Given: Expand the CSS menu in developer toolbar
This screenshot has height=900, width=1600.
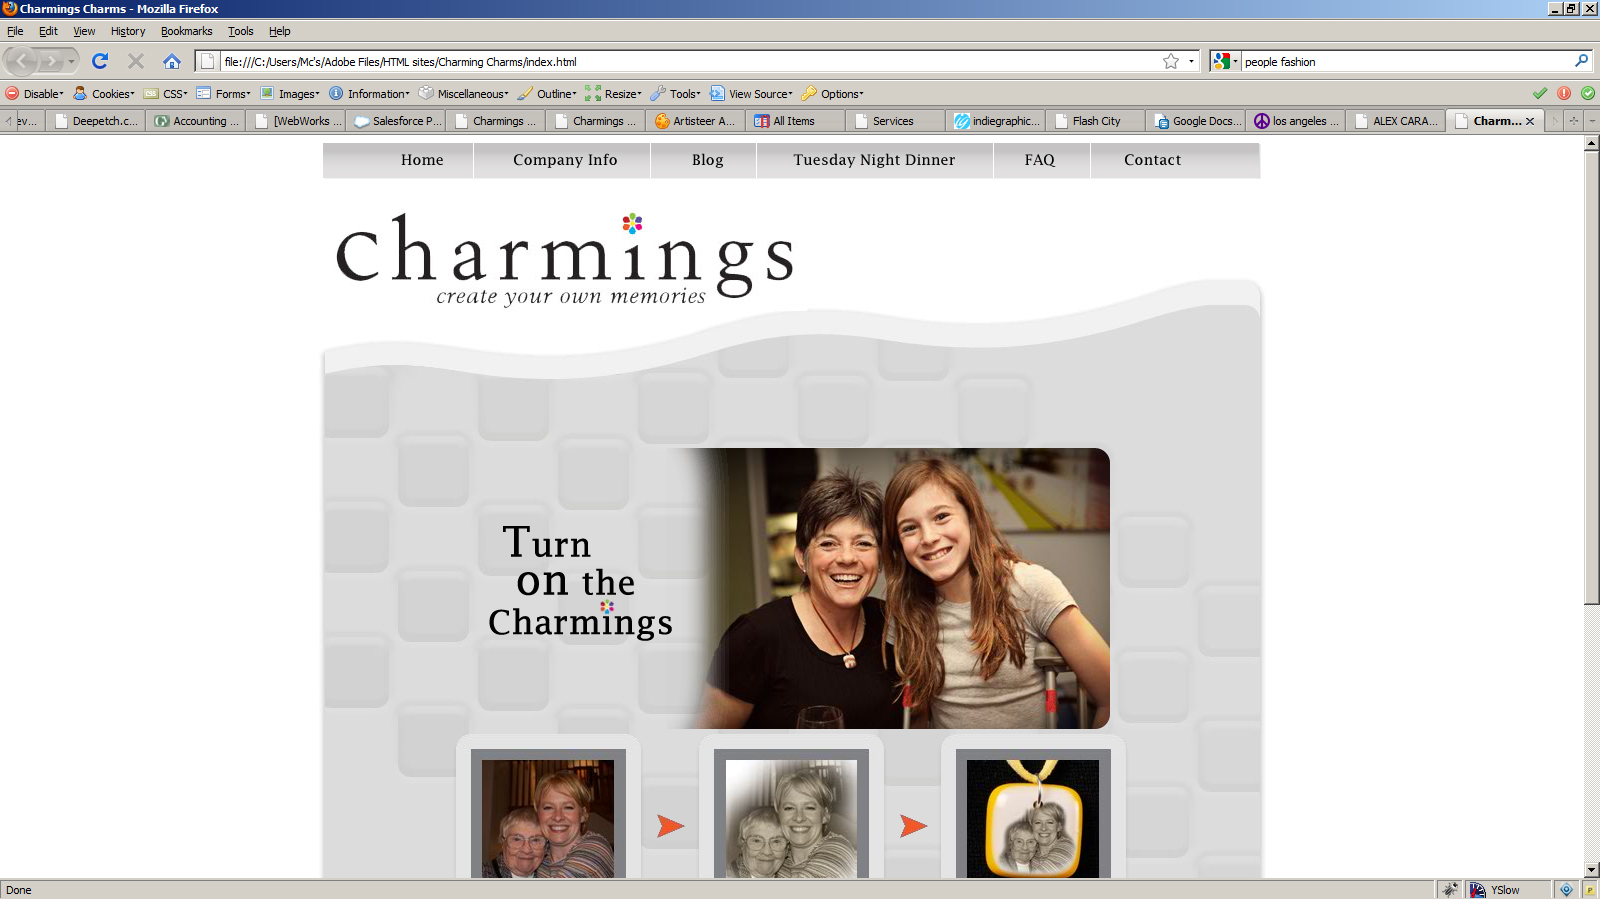Looking at the screenshot, I should pos(166,94).
